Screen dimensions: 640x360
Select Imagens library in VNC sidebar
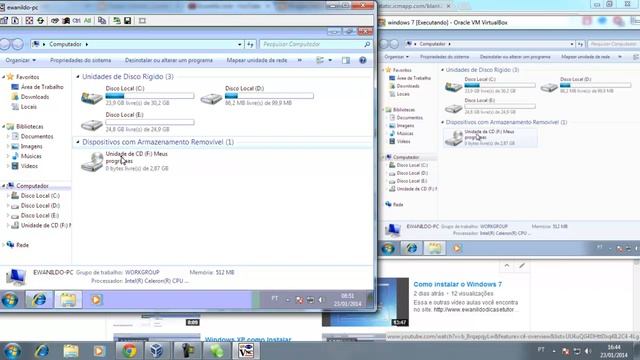pyautogui.click(x=31, y=146)
